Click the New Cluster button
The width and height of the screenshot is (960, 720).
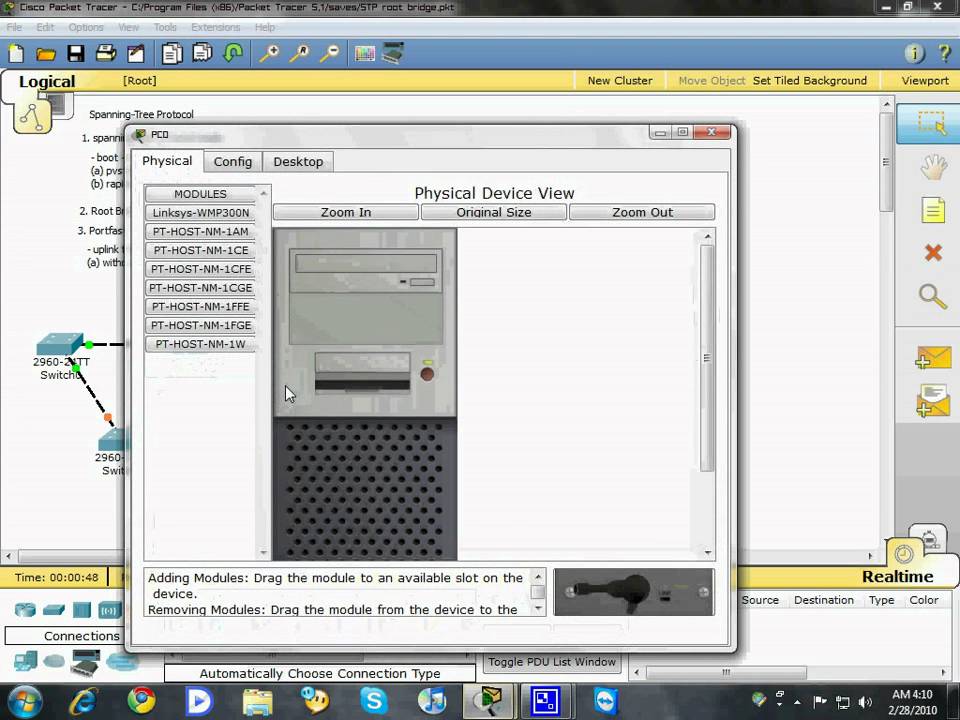[x=620, y=81]
